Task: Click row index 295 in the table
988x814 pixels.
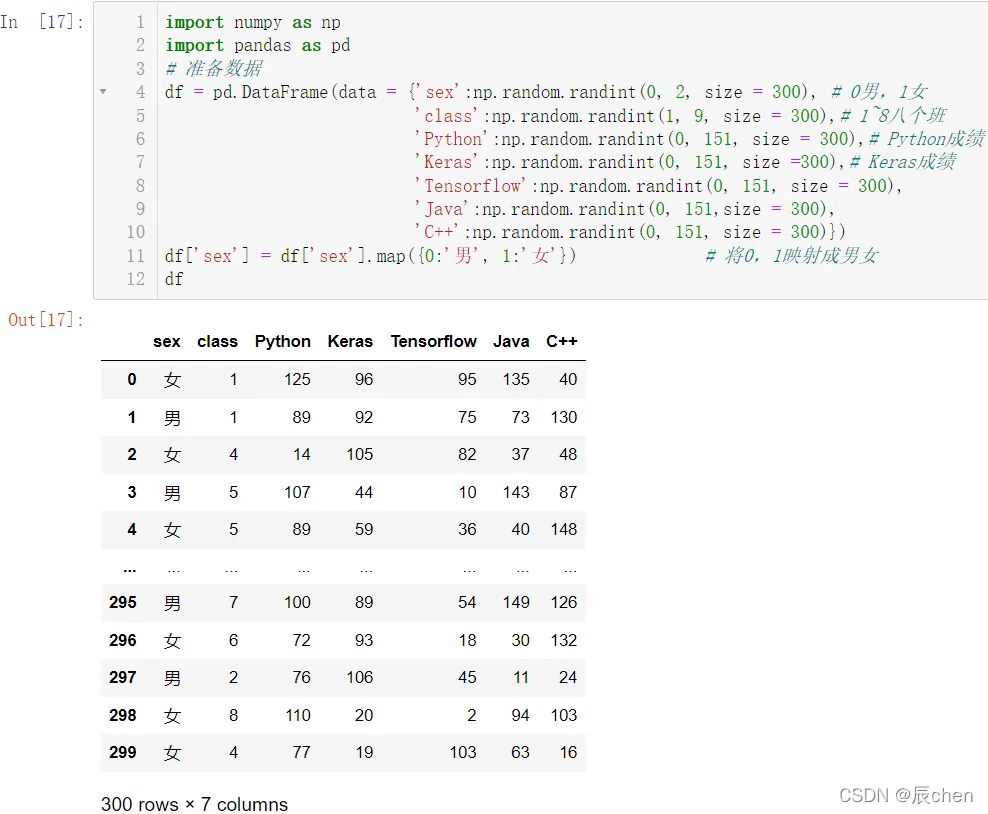Action: pos(123,602)
